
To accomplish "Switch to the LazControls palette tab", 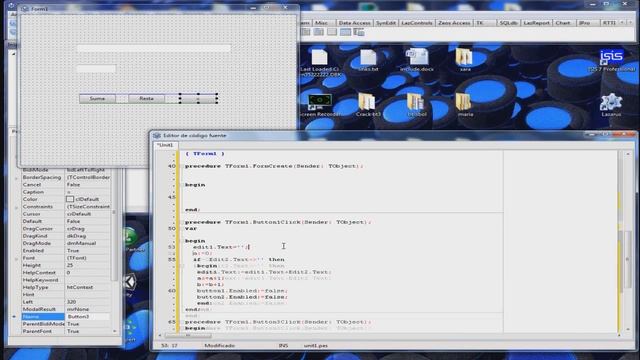I will (417, 23).
